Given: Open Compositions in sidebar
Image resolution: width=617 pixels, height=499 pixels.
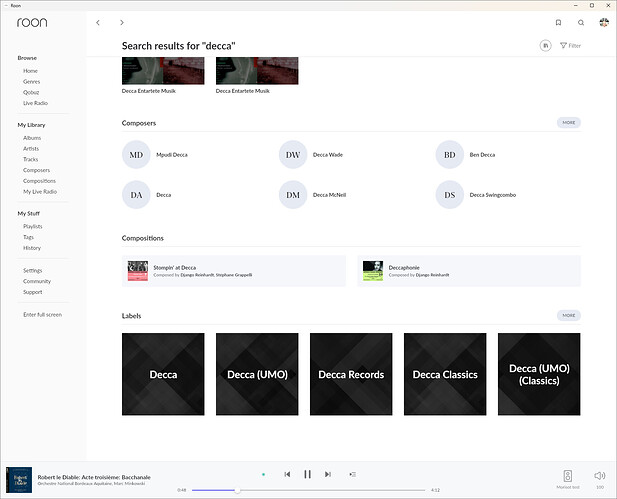Looking at the screenshot, I should tap(39, 181).
